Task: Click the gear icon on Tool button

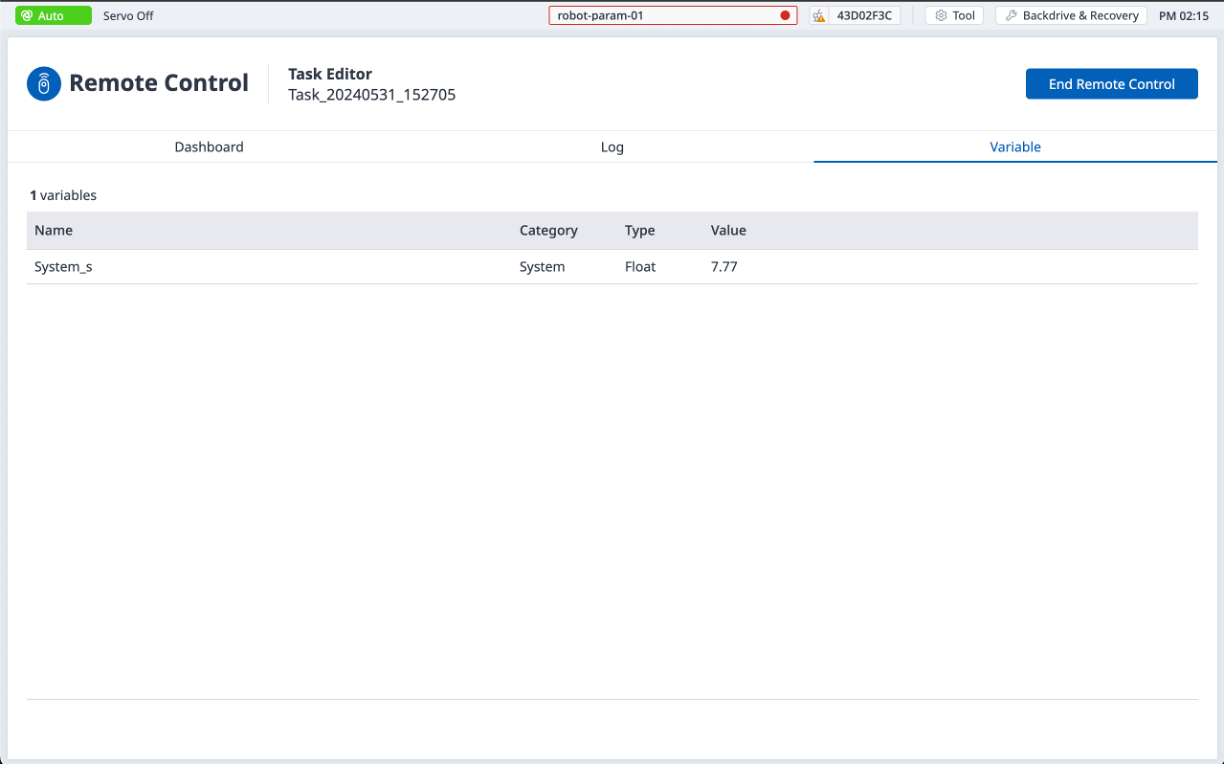Action: (x=940, y=16)
